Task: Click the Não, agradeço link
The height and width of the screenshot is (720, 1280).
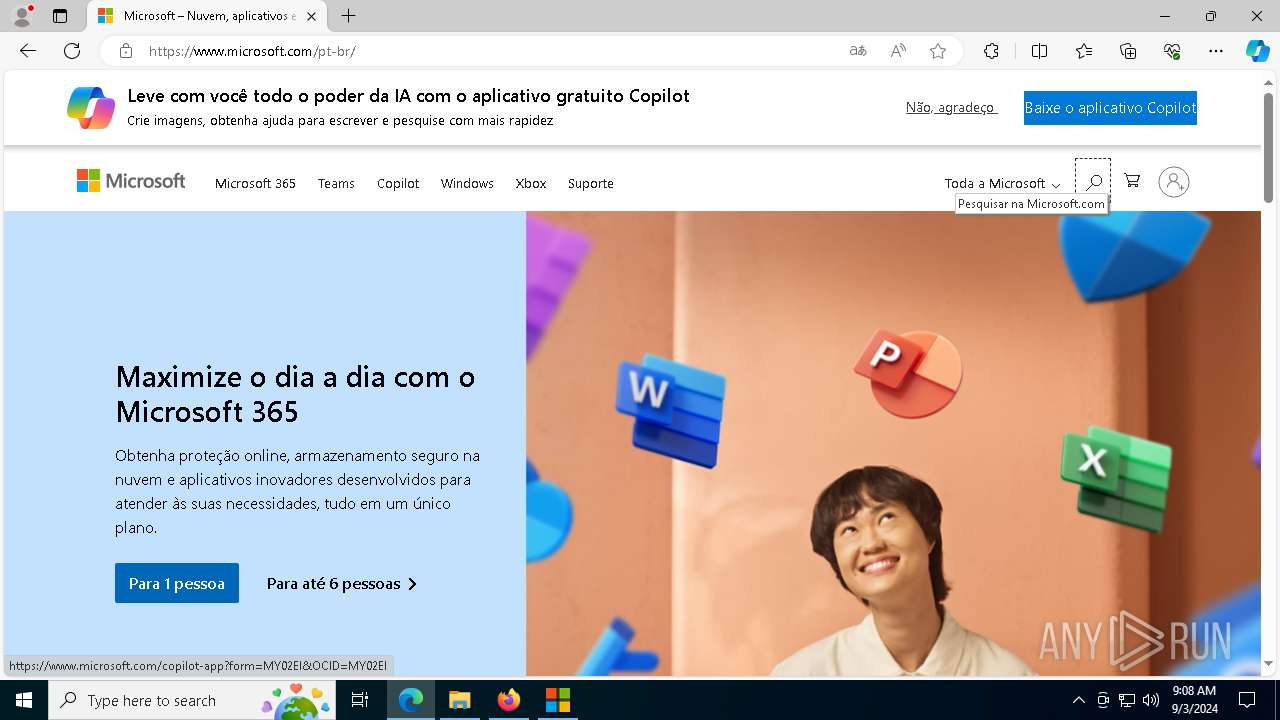Action: coord(951,107)
